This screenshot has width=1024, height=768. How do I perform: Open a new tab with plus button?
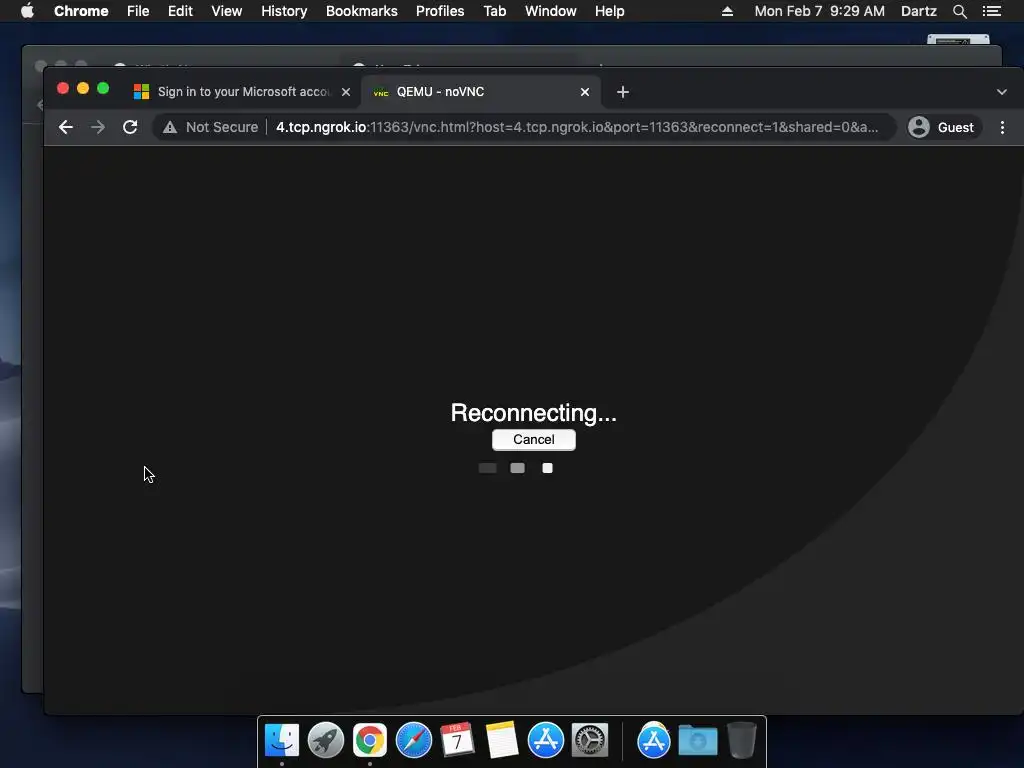pos(623,92)
